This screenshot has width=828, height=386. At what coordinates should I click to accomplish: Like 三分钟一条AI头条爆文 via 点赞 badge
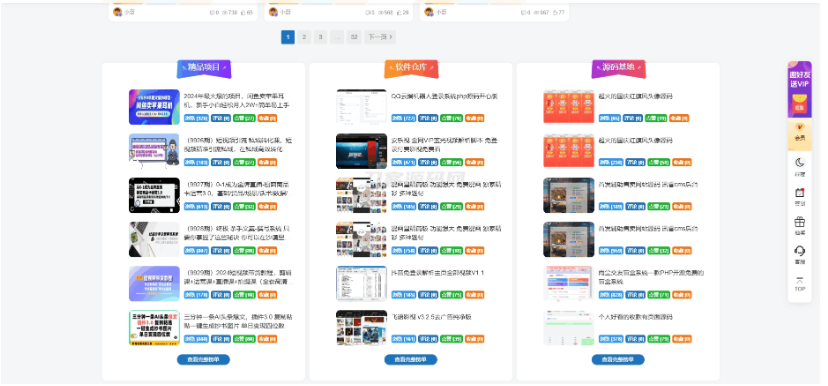(244, 339)
